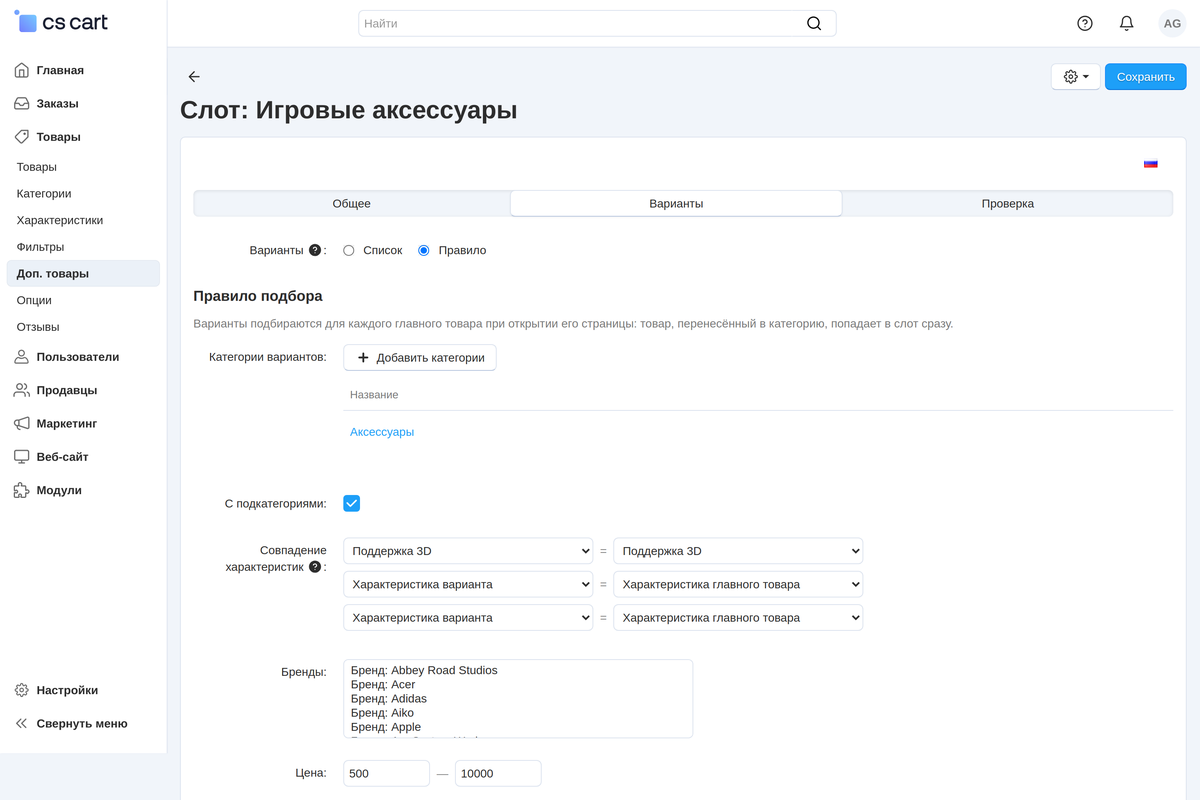The width and height of the screenshot is (1200, 800).
Task: Open the AG user avatar menu
Action: pos(1172,23)
